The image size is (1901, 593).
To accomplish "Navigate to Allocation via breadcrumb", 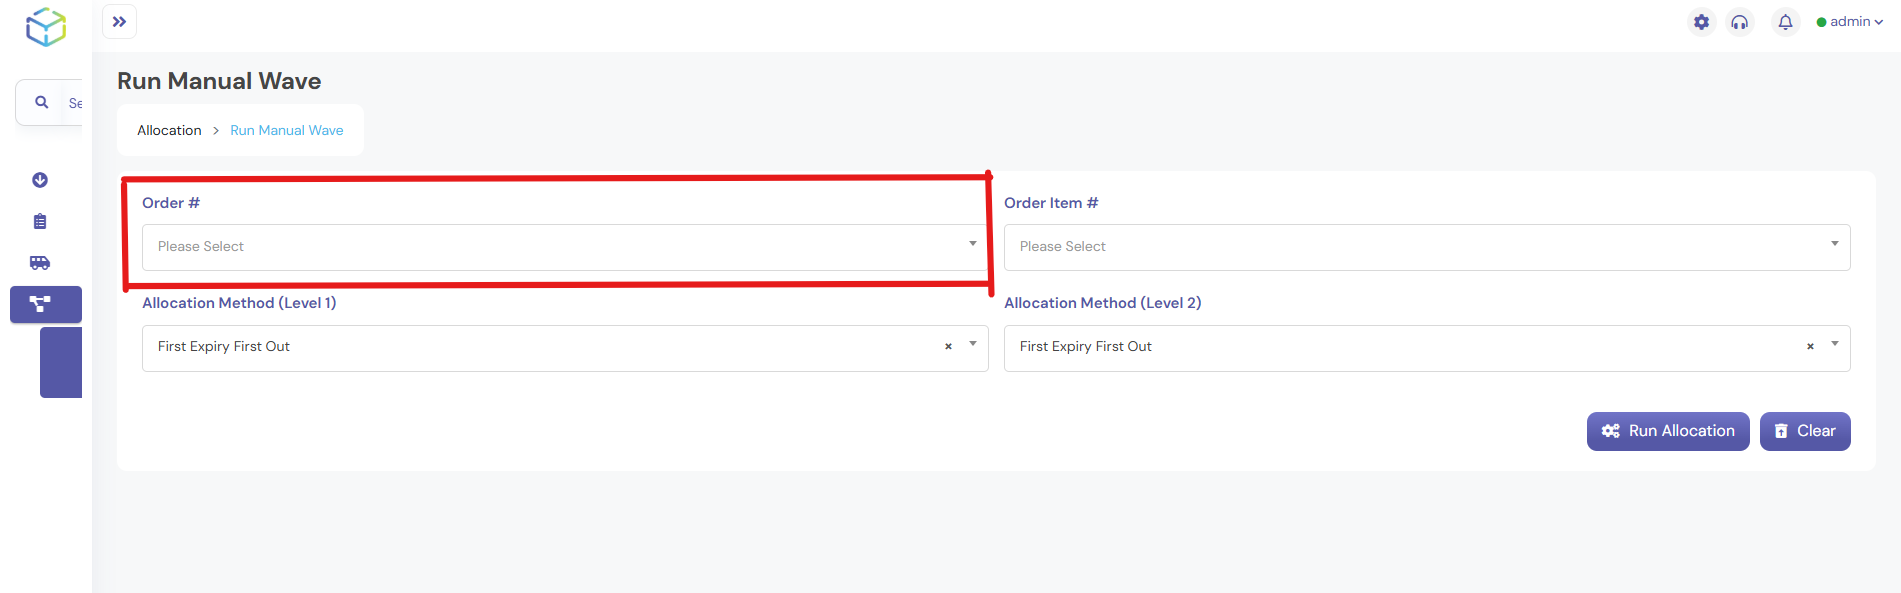I will pyautogui.click(x=169, y=130).
